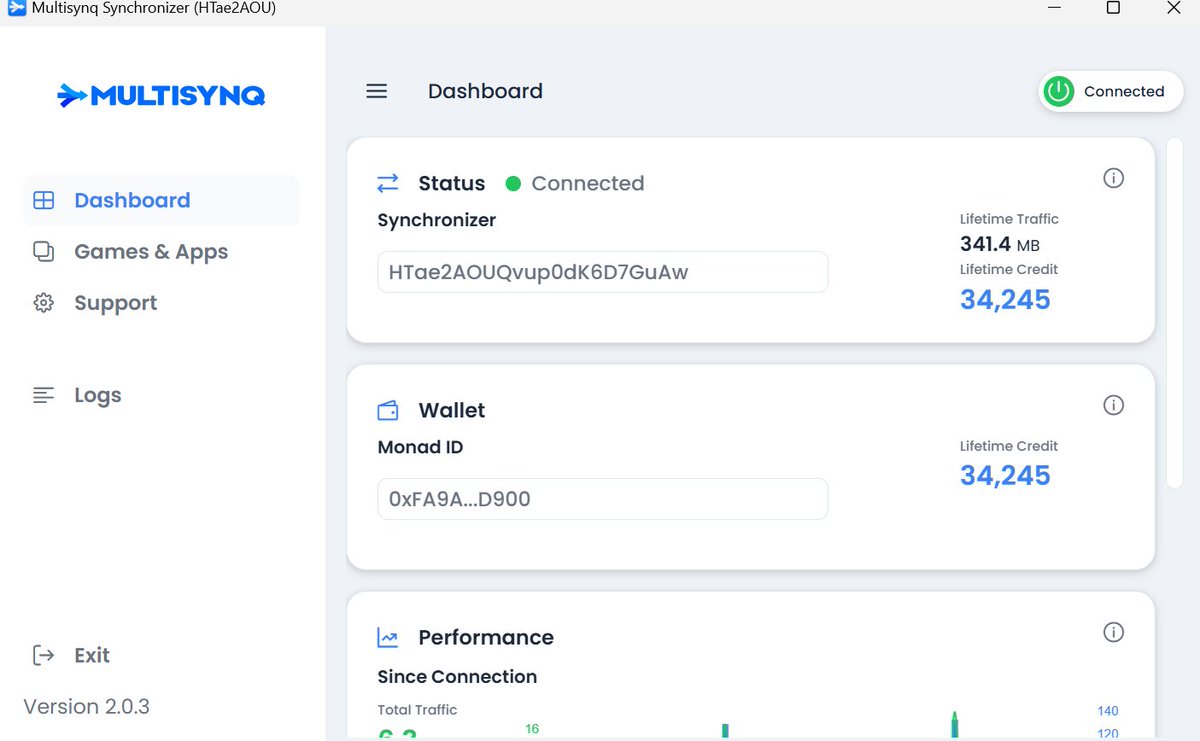Open info icon on Performance card
This screenshot has height=741, width=1200.
1113,632
